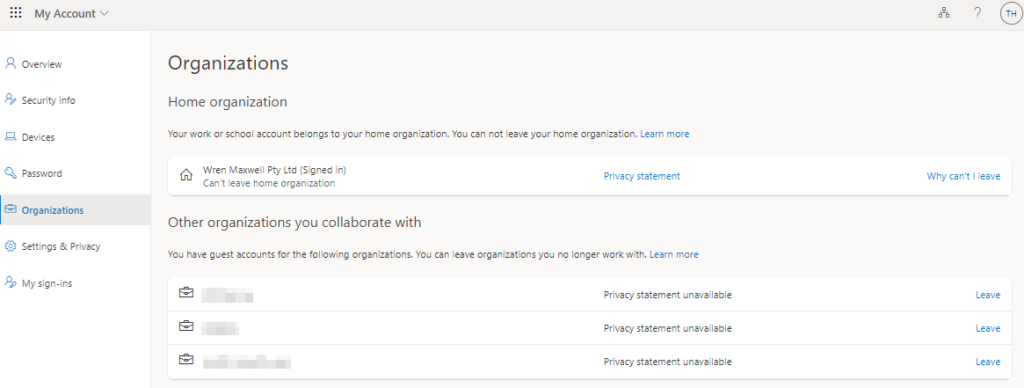Open Wren Maxwell Privacy statement link
Viewport: 1024px width, 388px height.
(641, 176)
